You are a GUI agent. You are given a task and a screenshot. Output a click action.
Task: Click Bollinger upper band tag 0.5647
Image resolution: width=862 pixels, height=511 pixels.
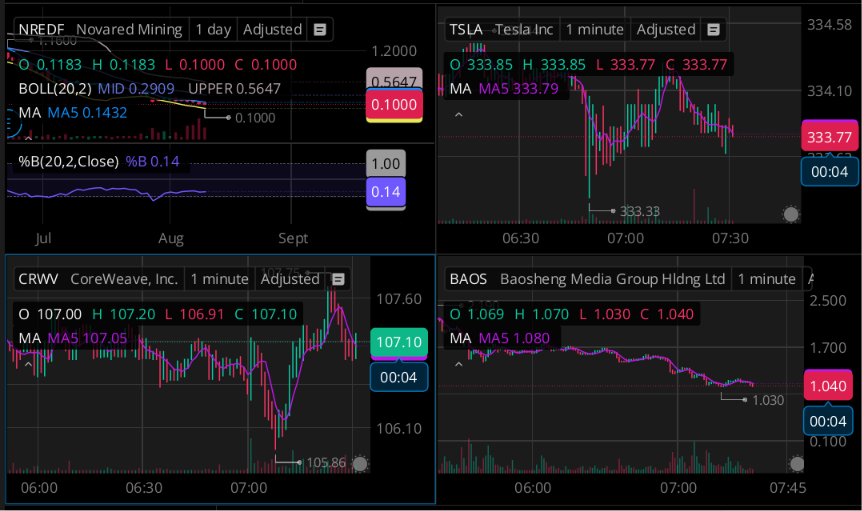[394, 80]
